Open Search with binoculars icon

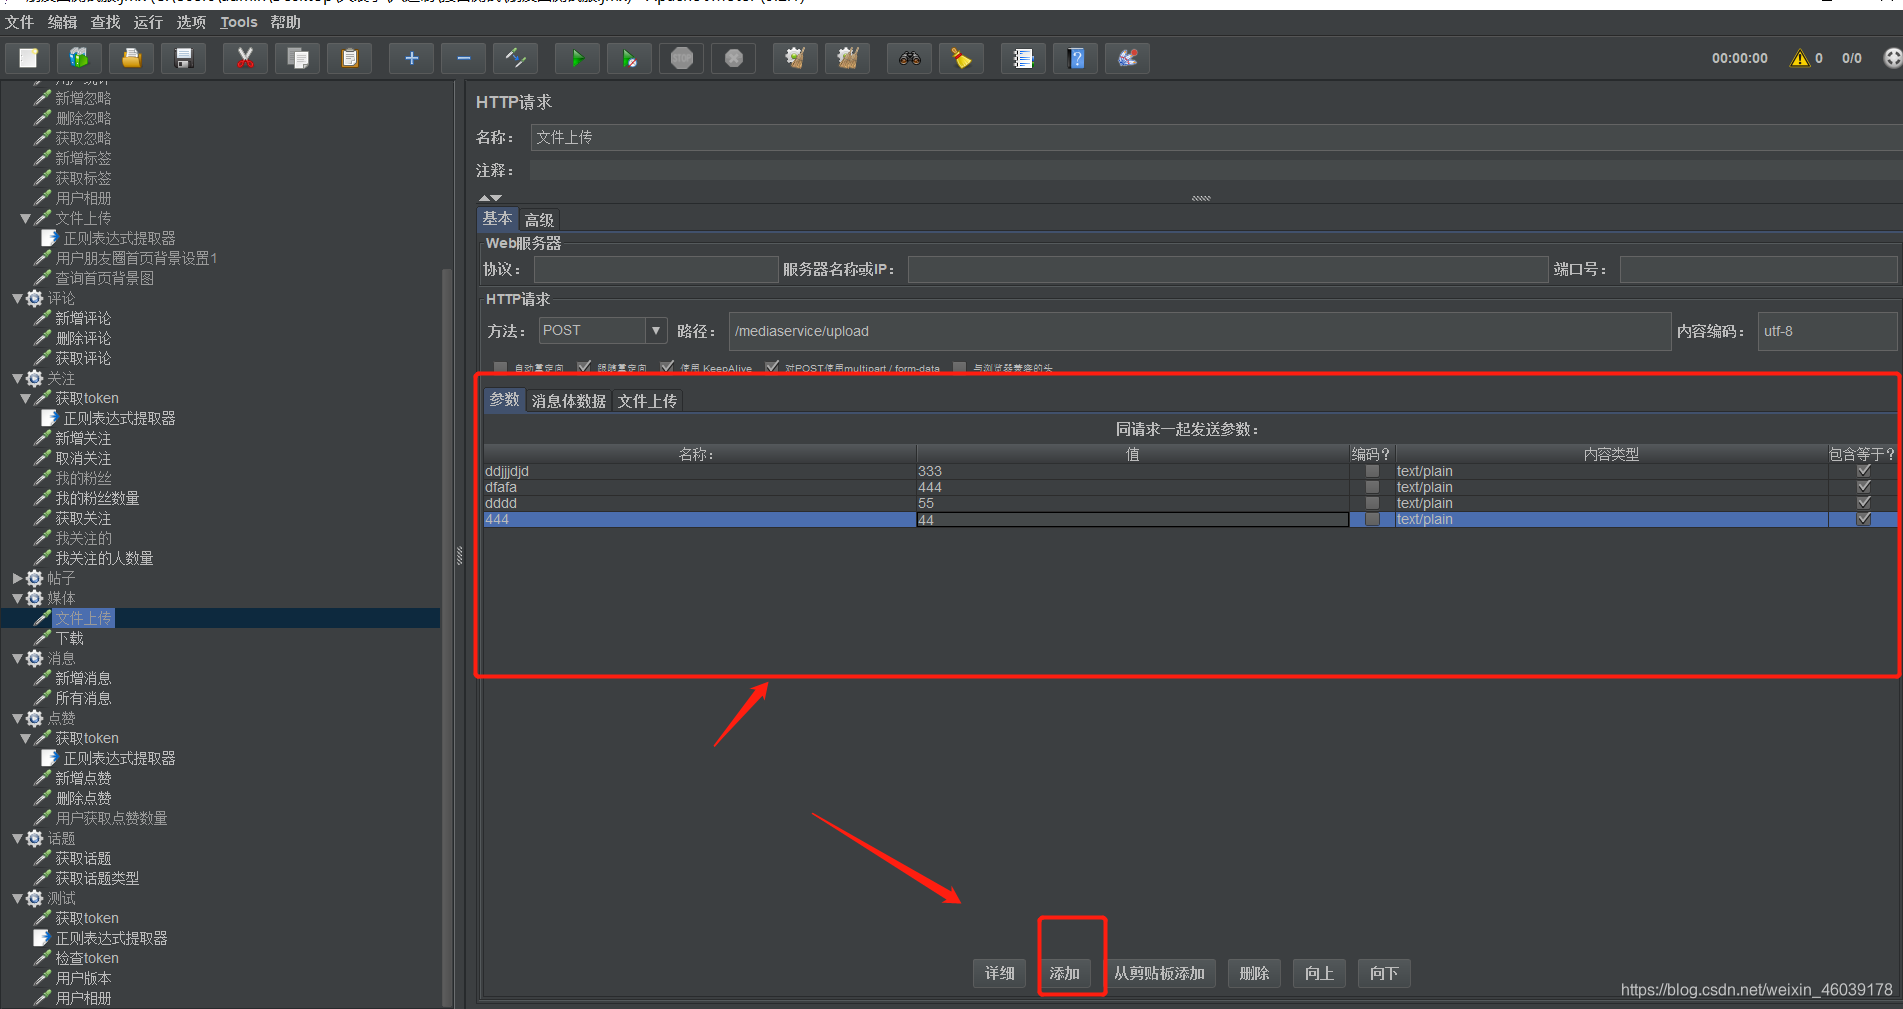tap(909, 58)
